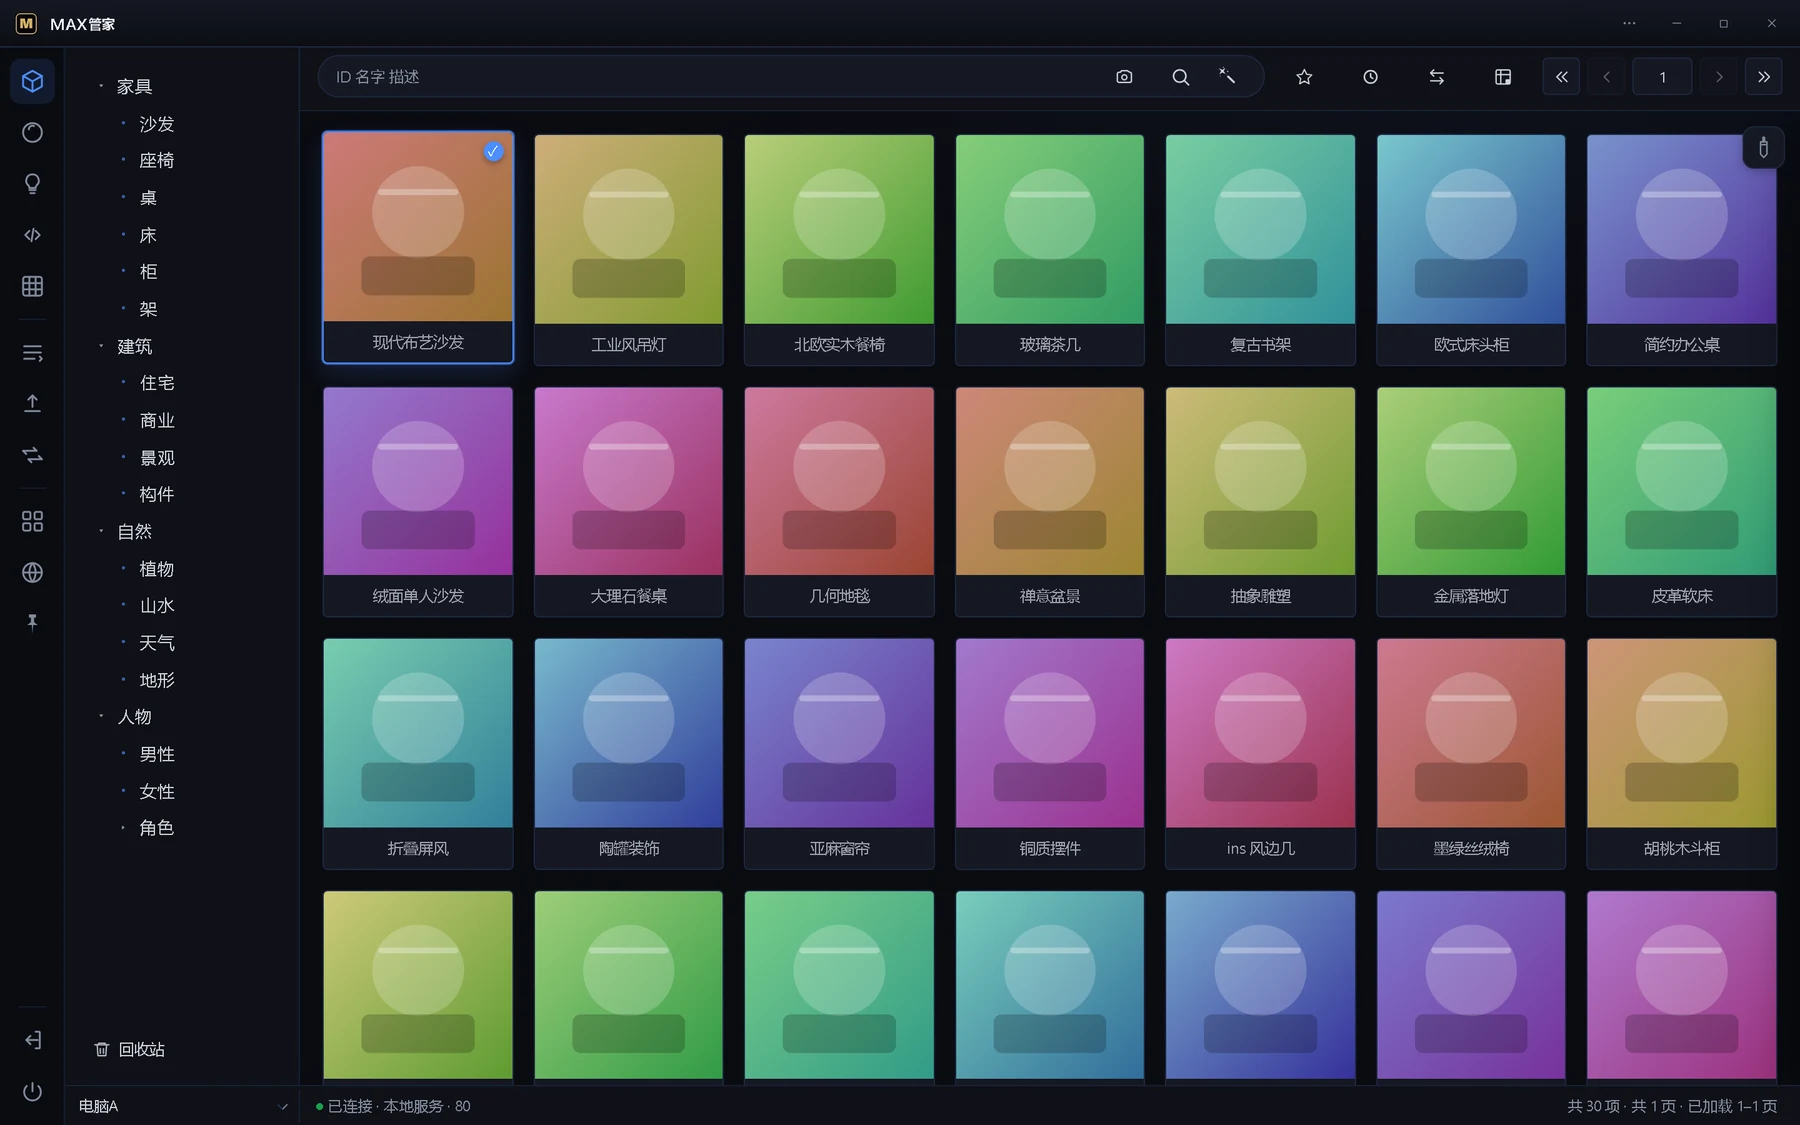Click the power icon at sidebar bottom

coord(32,1091)
